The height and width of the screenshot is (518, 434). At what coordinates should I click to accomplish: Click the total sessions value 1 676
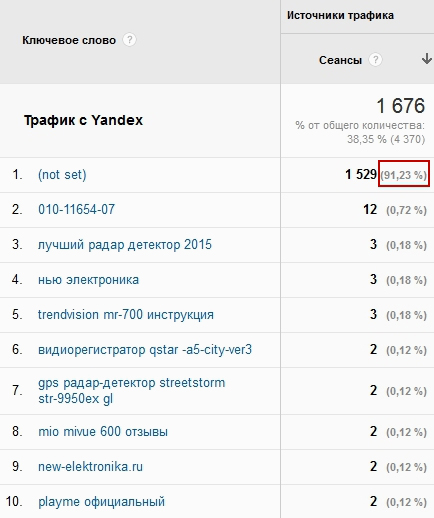click(x=400, y=106)
